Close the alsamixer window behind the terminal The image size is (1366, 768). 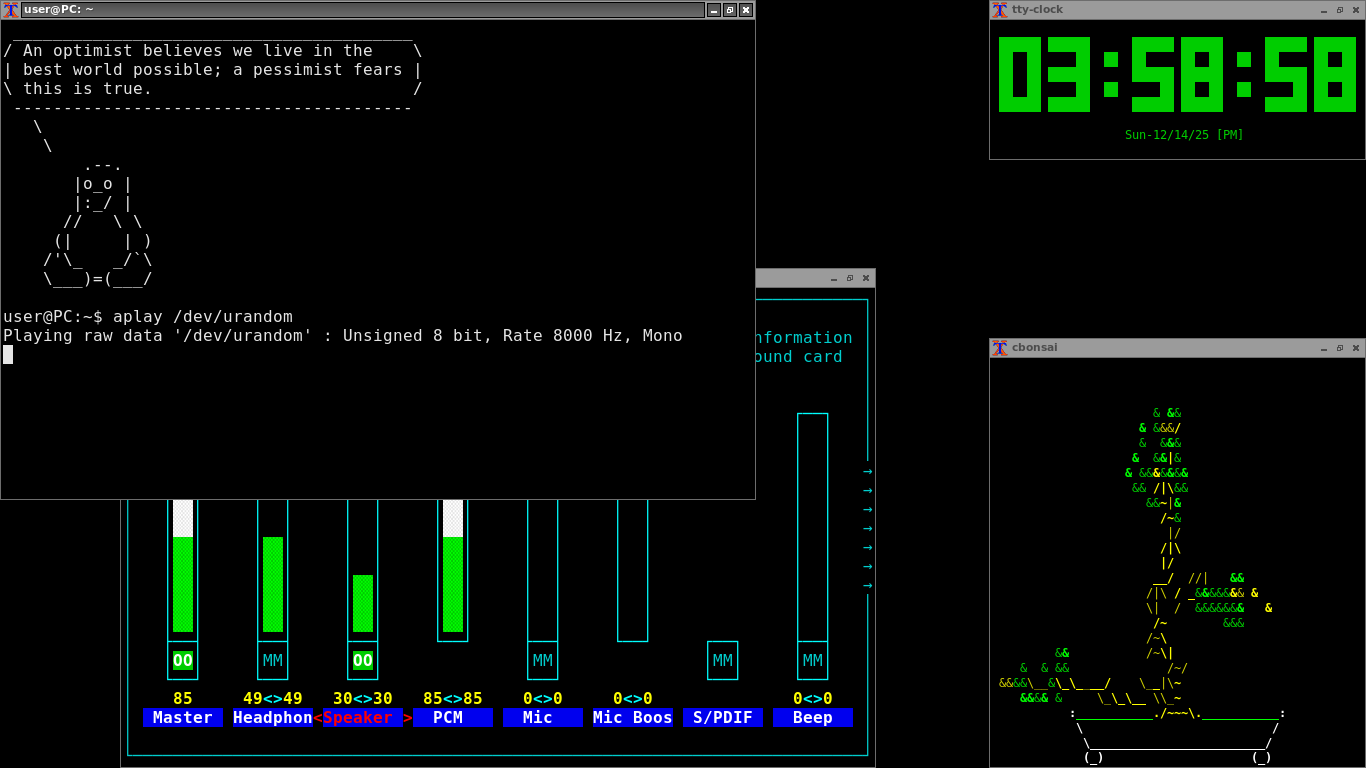point(866,279)
